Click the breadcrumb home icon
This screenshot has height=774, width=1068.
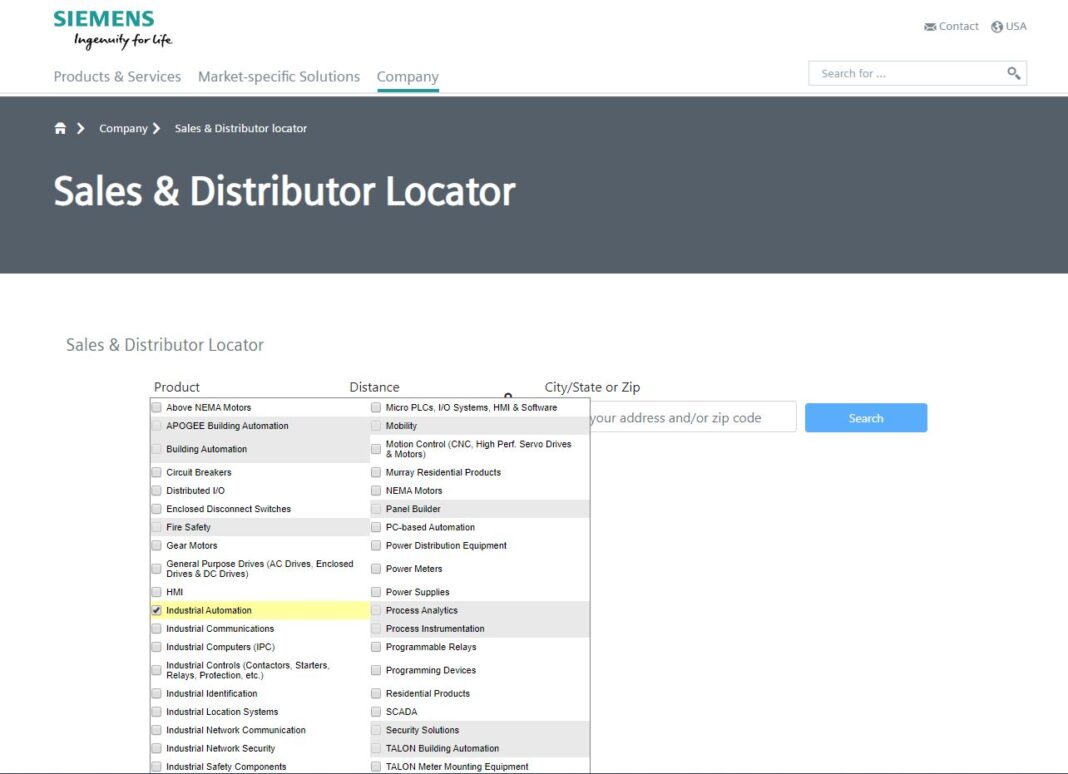(x=60, y=128)
